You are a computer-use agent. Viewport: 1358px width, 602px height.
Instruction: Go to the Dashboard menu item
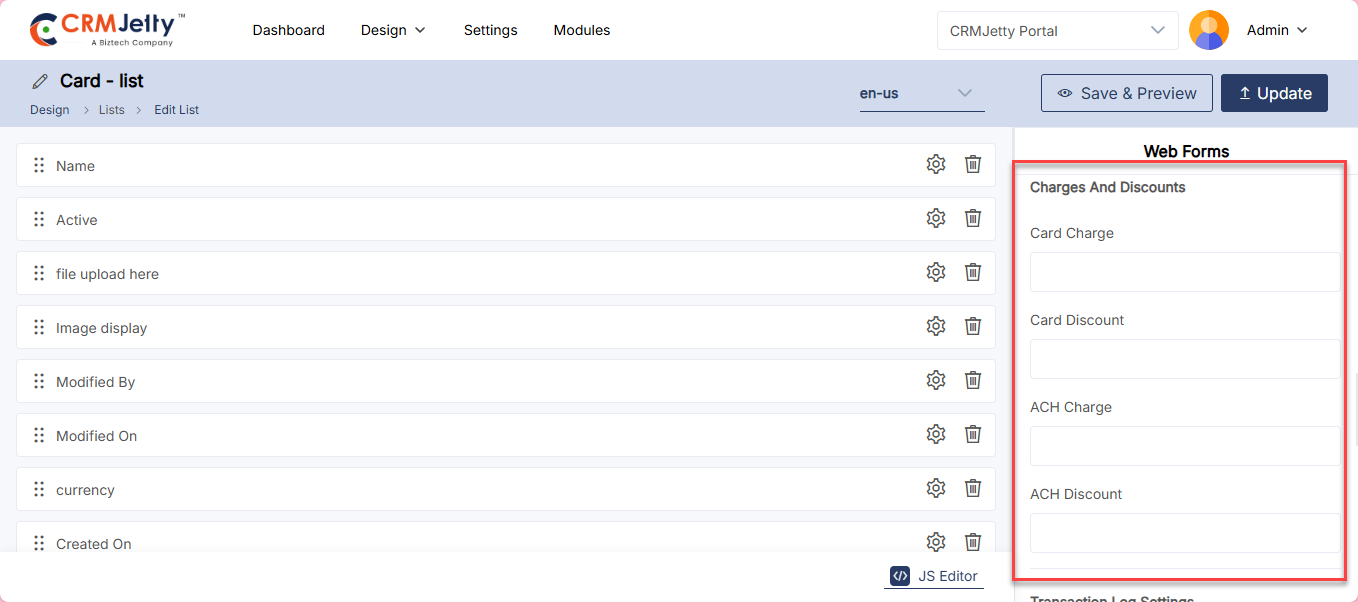(x=288, y=30)
